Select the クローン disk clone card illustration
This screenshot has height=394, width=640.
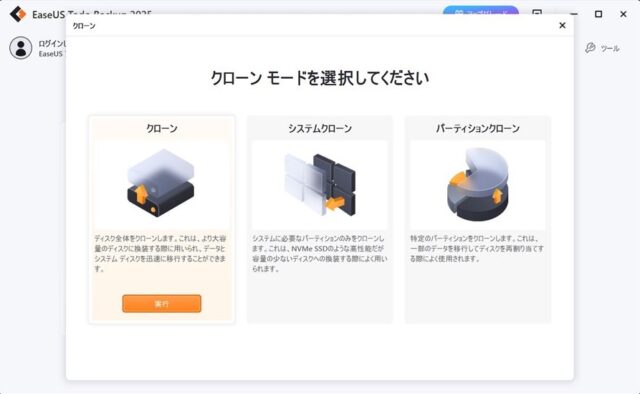[x=161, y=183]
